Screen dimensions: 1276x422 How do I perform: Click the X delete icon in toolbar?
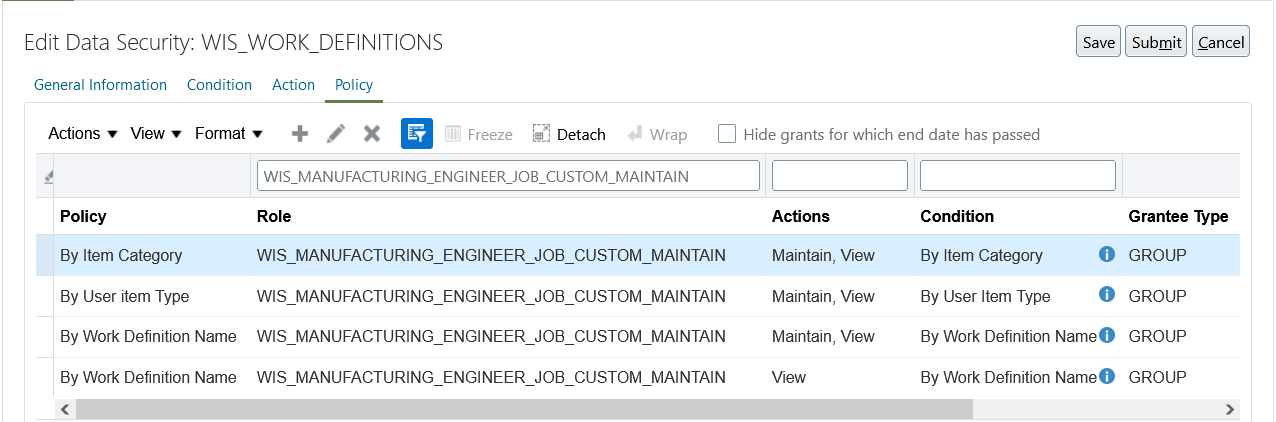(372, 134)
